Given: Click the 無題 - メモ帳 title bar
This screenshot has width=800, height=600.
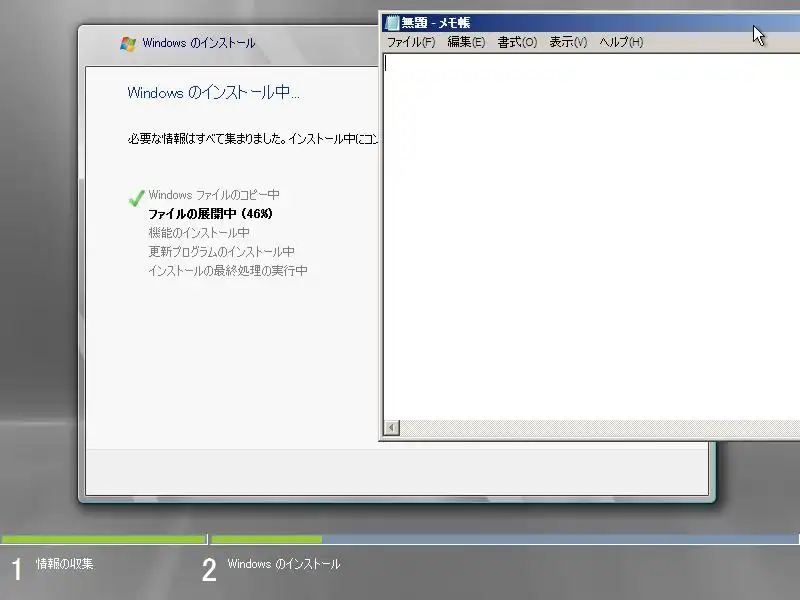Looking at the screenshot, I should pos(591,23).
